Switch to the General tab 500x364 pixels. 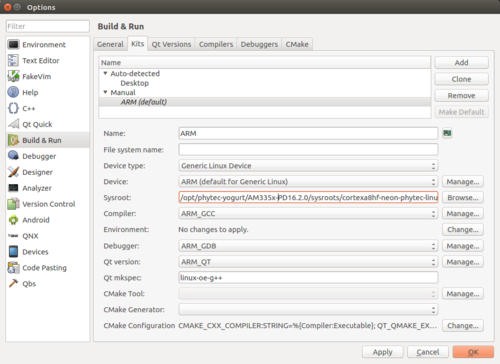[x=110, y=44]
